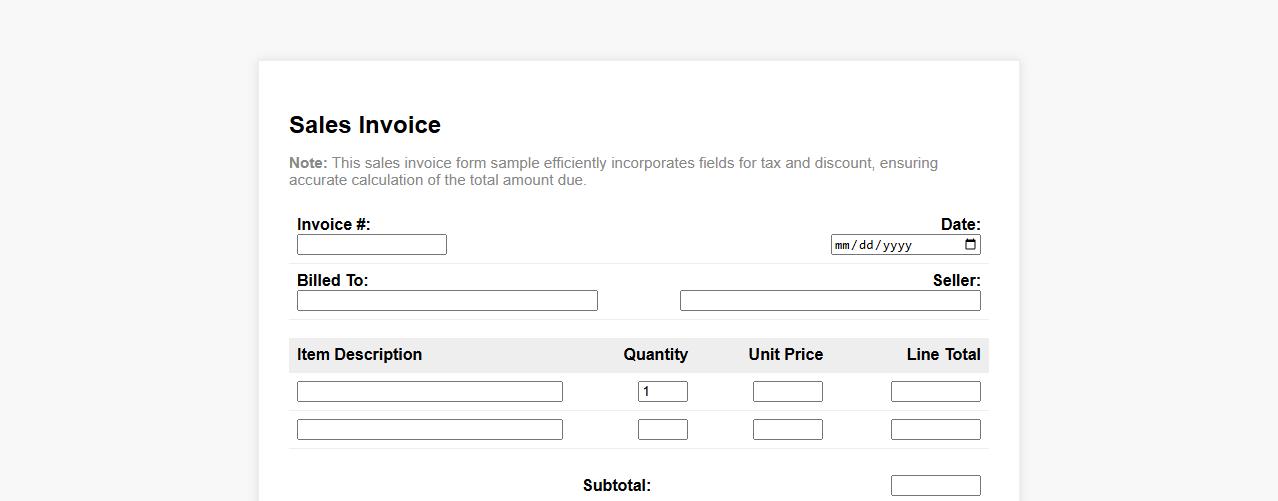This screenshot has height=501, width=1278.
Task: Click the empty second row Quantity field
Action: click(x=663, y=430)
